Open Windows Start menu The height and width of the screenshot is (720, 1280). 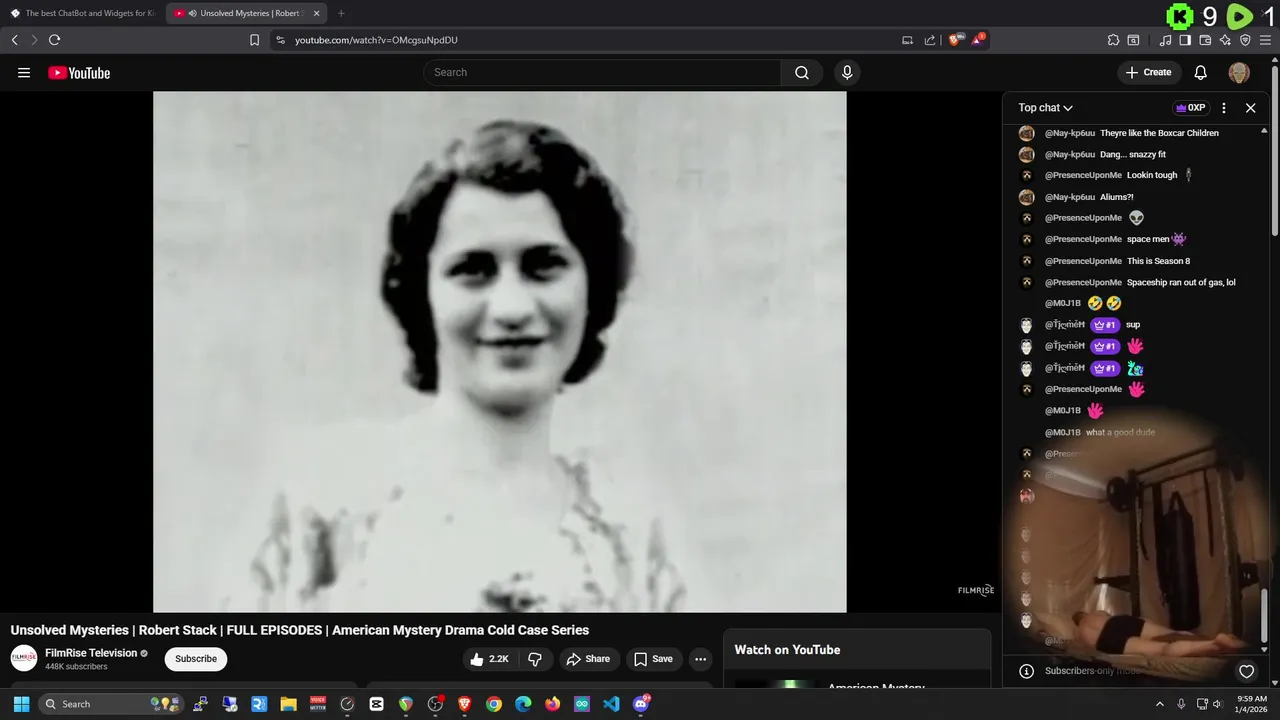pyautogui.click(x=21, y=704)
